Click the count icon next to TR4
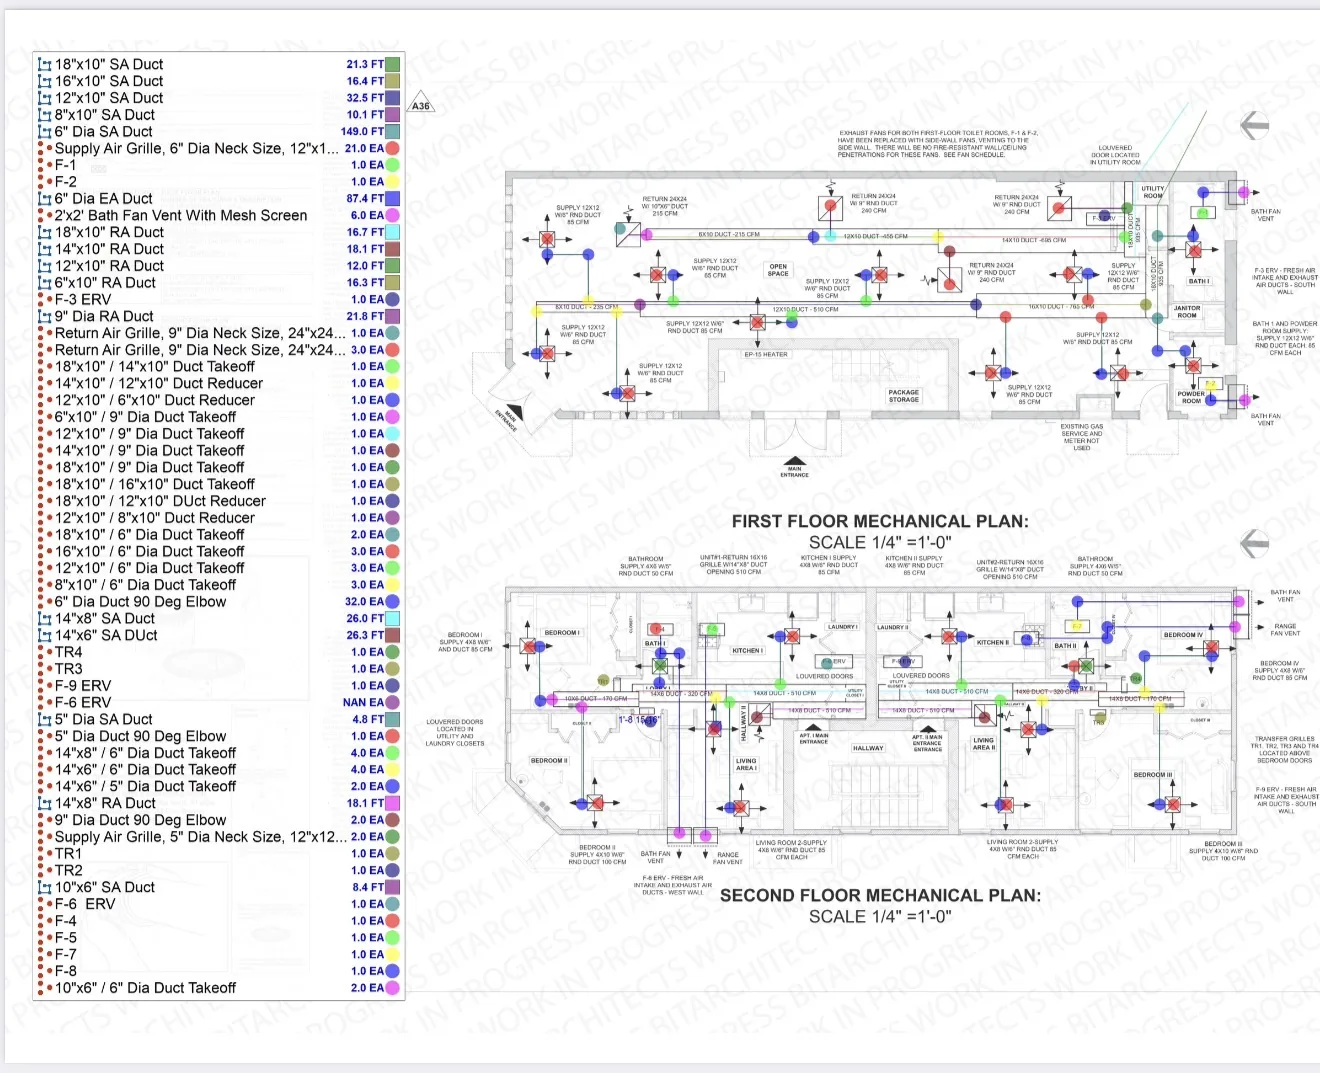This screenshot has height=1073, width=1320. 44,652
